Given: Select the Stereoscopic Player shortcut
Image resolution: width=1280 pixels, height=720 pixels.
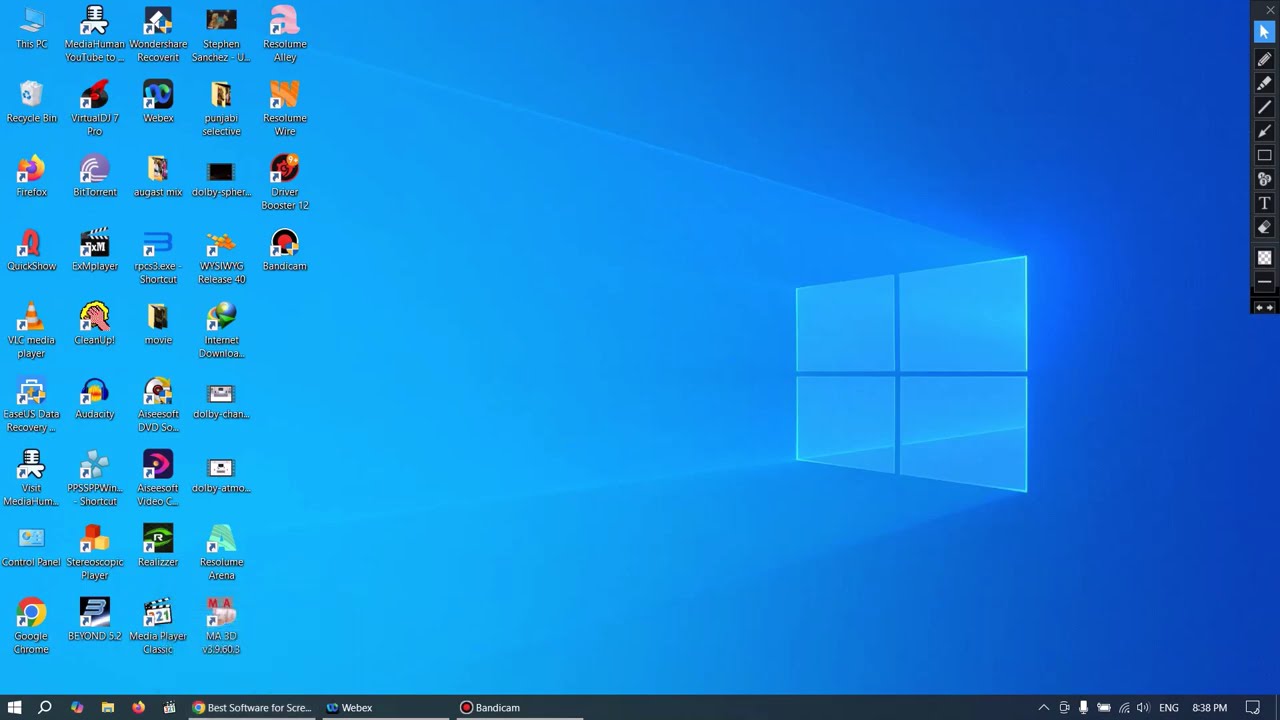Looking at the screenshot, I should (95, 552).
